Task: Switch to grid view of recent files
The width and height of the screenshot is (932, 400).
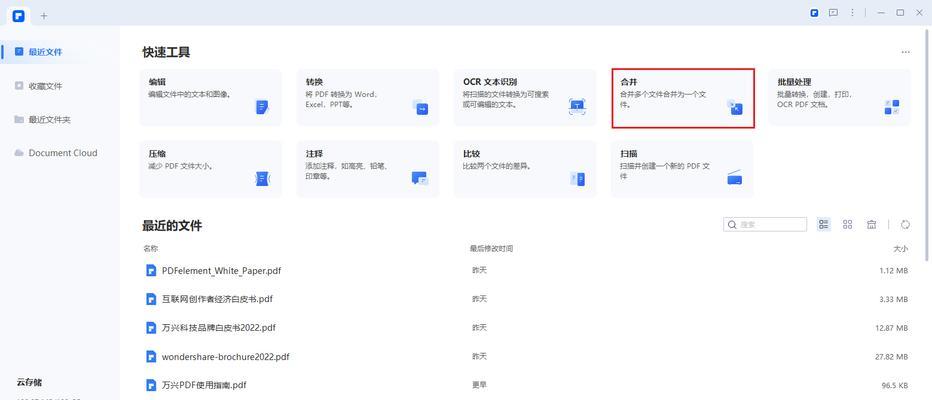Action: tap(848, 224)
